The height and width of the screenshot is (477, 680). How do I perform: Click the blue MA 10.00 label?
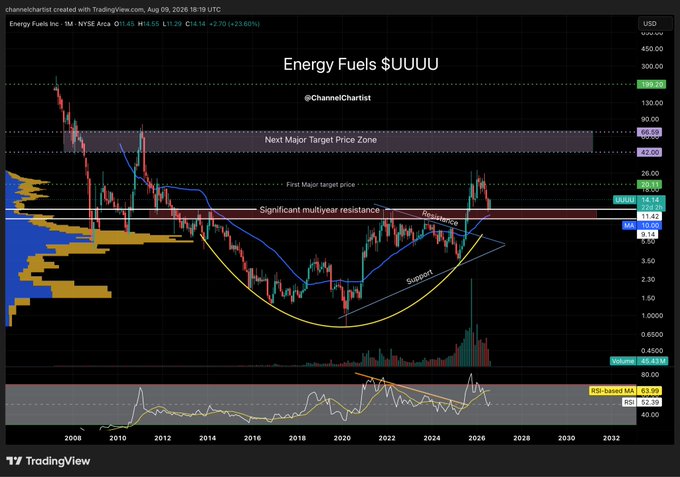(x=641, y=225)
